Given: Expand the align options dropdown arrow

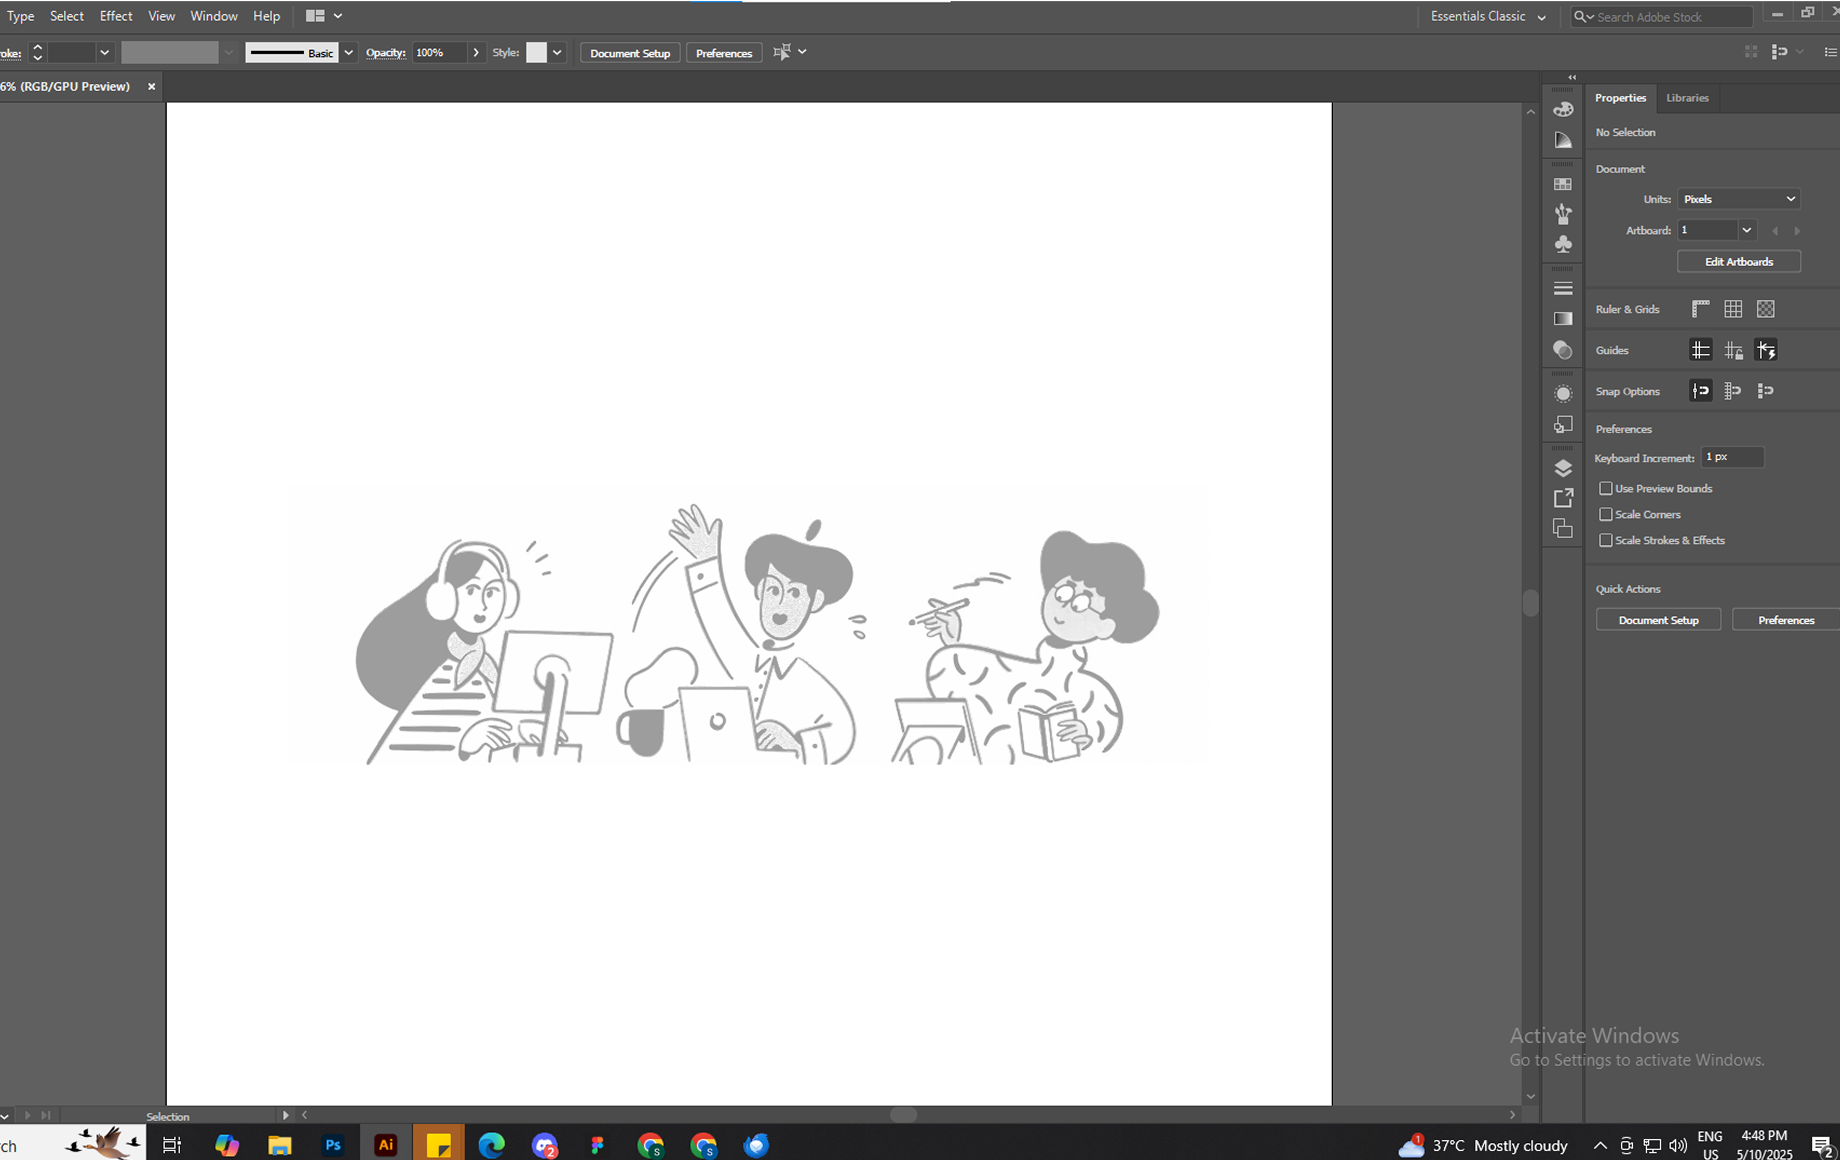Looking at the screenshot, I should coord(802,52).
